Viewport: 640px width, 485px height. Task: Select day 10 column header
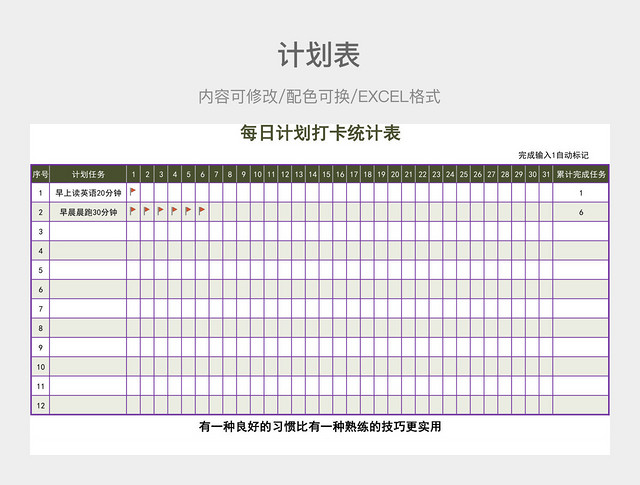click(x=257, y=174)
